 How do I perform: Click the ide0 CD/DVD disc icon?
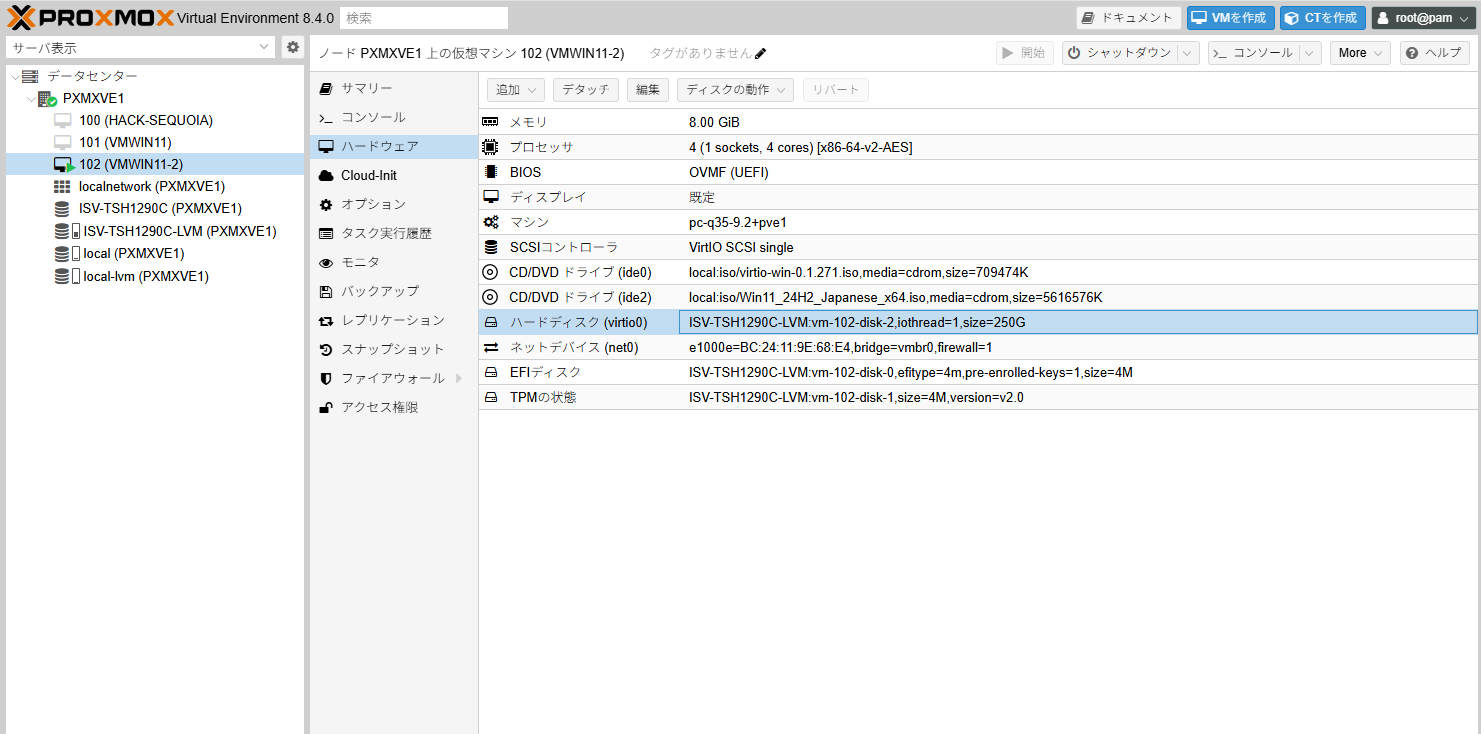point(490,272)
